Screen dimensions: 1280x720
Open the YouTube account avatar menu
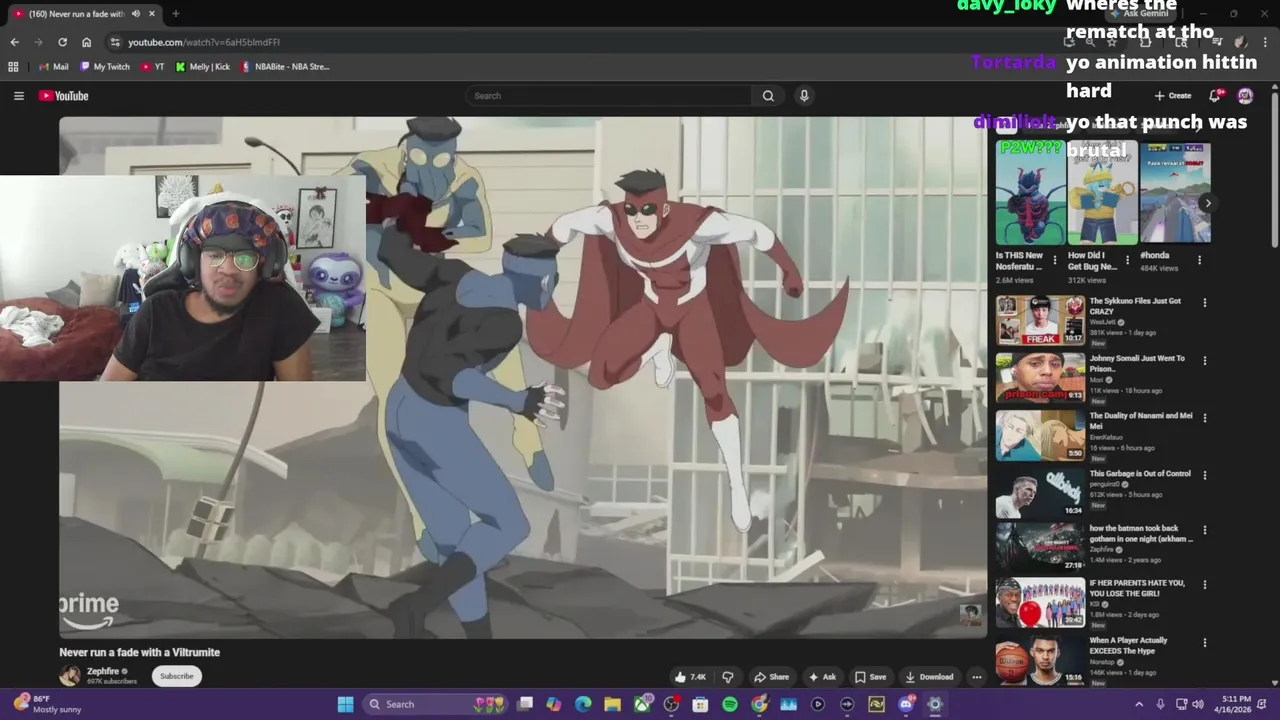click(x=1245, y=96)
